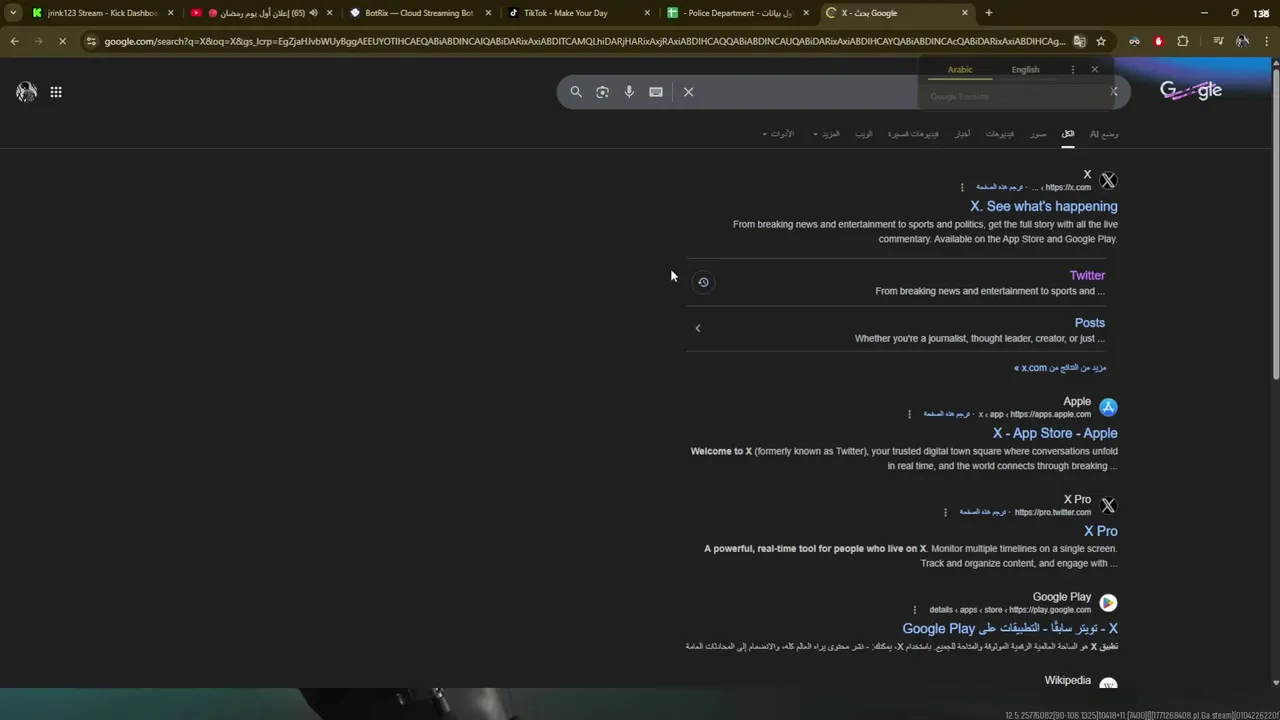Translate this page link for apps.apple.com
Image resolution: width=1280 pixels, height=720 pixels.
coord(947,414)
